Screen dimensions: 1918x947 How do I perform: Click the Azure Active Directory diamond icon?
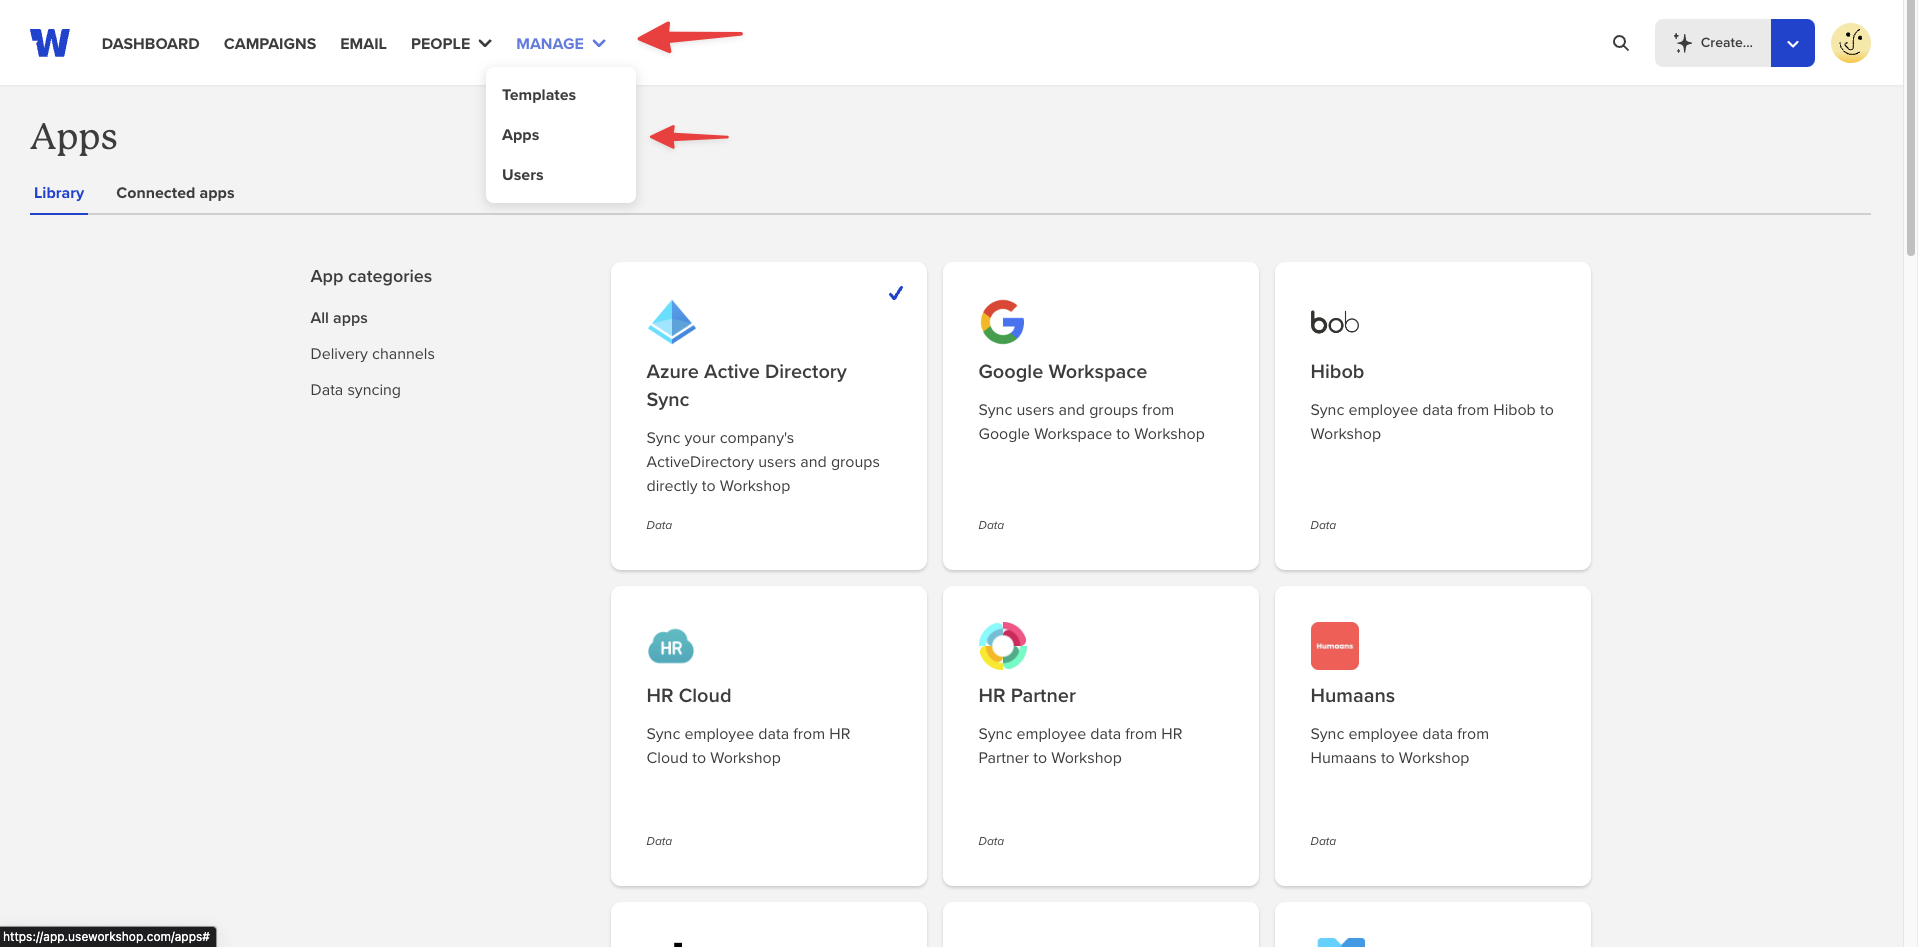pos(672,322)
